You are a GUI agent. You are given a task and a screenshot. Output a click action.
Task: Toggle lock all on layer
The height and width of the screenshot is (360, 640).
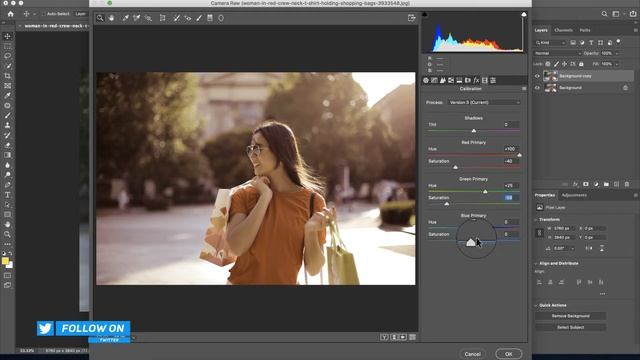pos(581,64)
